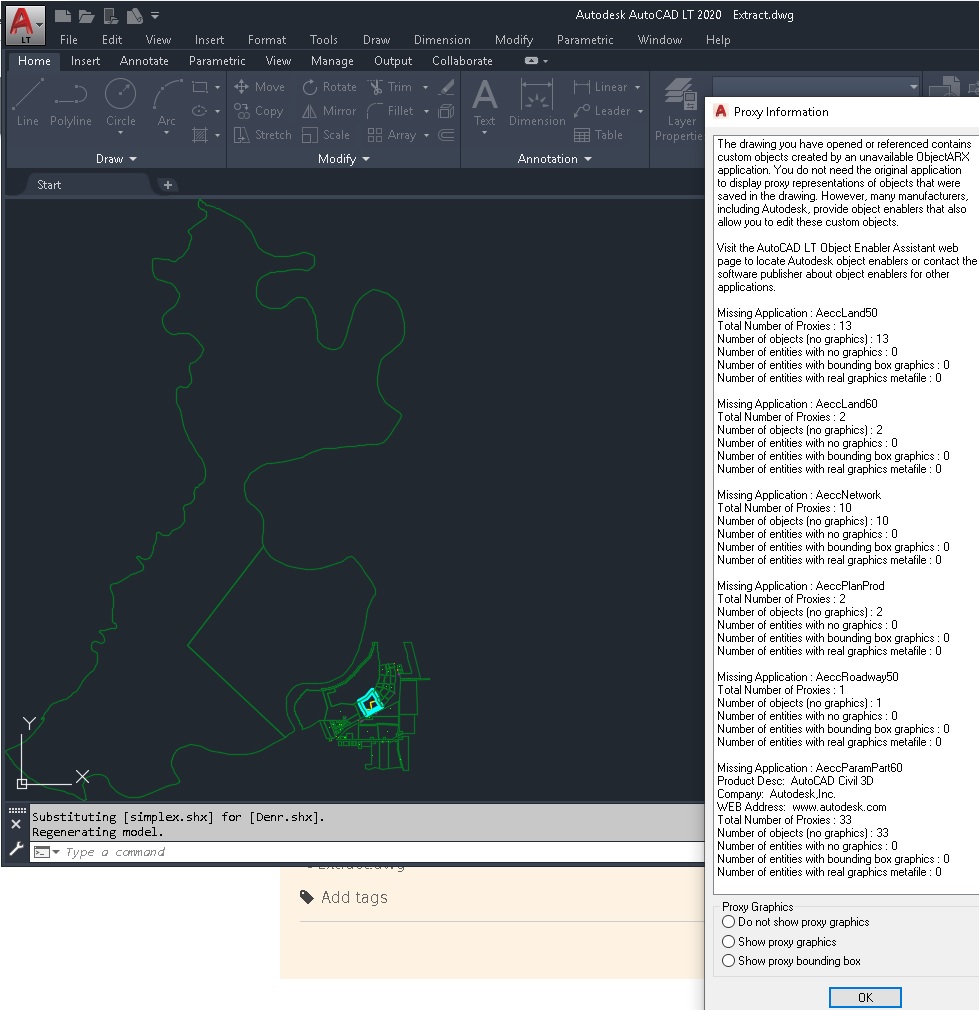This screenshot has height=1010, width=979.
Task: Click the Stretch tool
Action: click(x=262, y=135)
